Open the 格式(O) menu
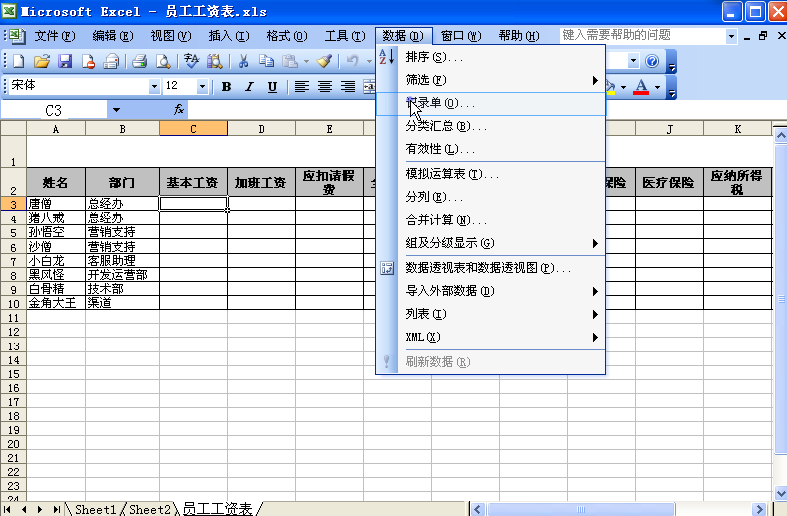Image resolution: width=787 pixels, height=516 pixels. (x=287, y=36)
